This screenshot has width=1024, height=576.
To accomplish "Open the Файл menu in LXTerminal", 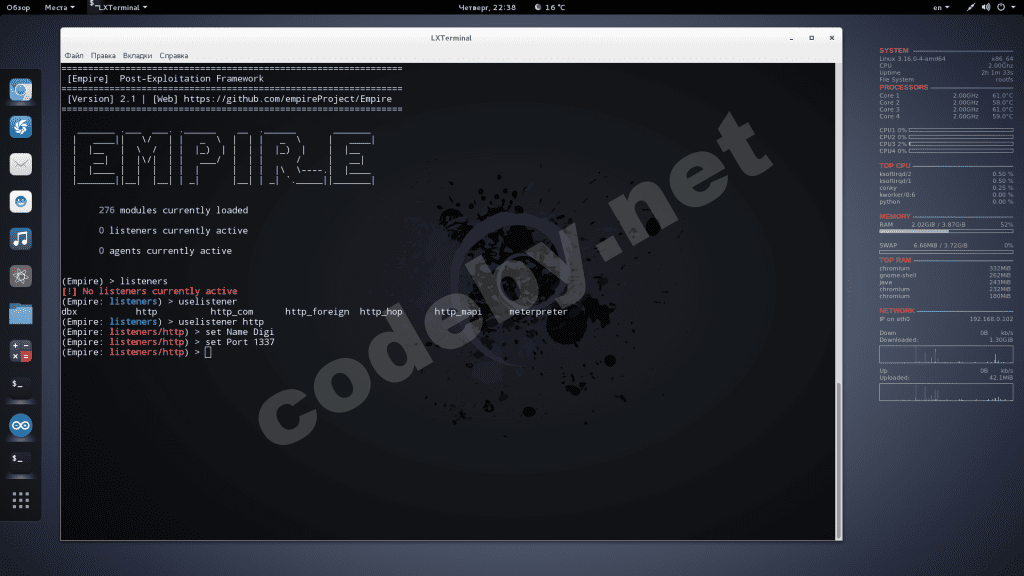I will coord(74,56).
